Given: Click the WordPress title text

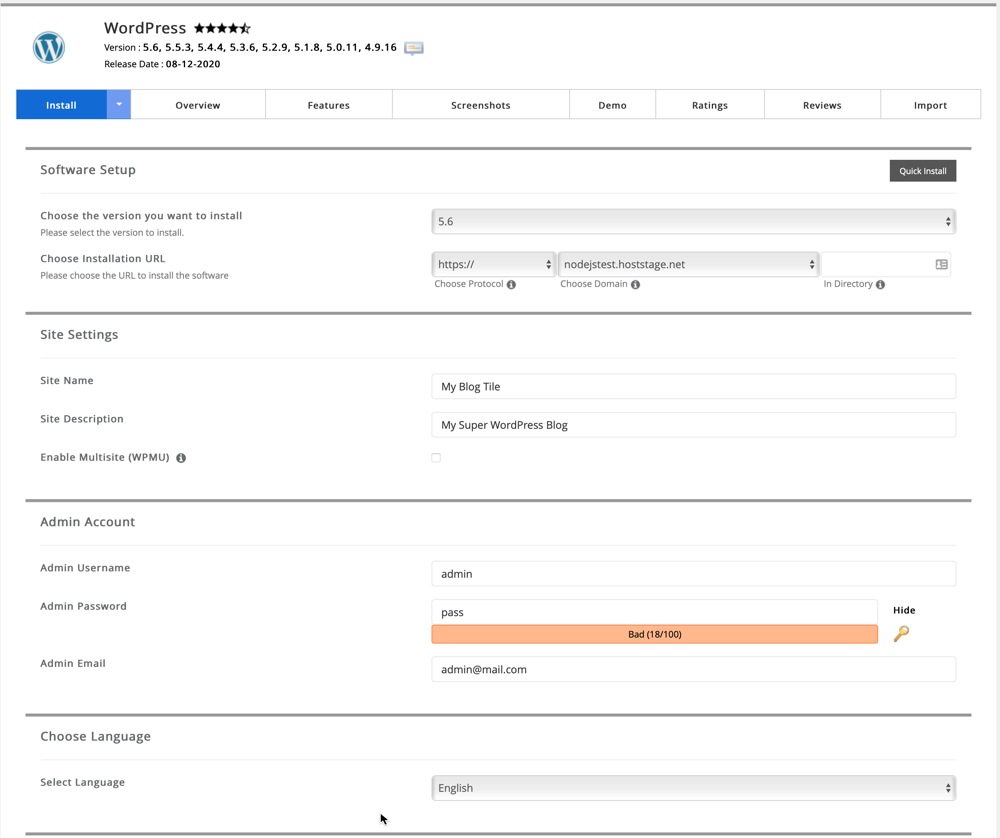Looking at the screenshot, I should coord(145,28).
